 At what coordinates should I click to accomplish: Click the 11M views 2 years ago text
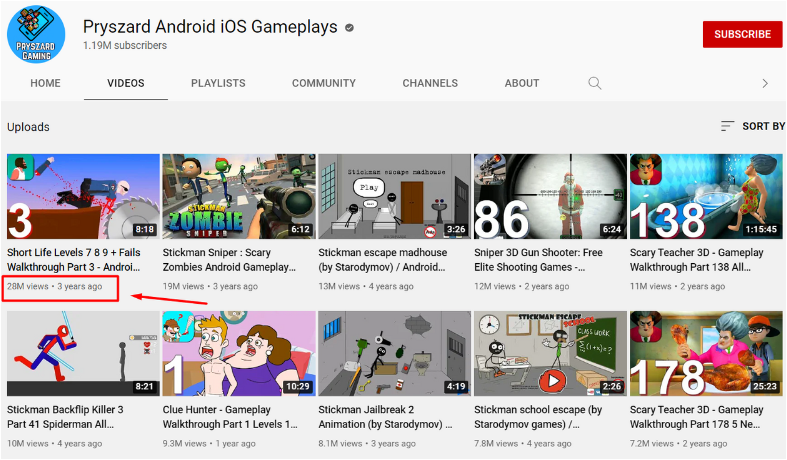(678, 286)
